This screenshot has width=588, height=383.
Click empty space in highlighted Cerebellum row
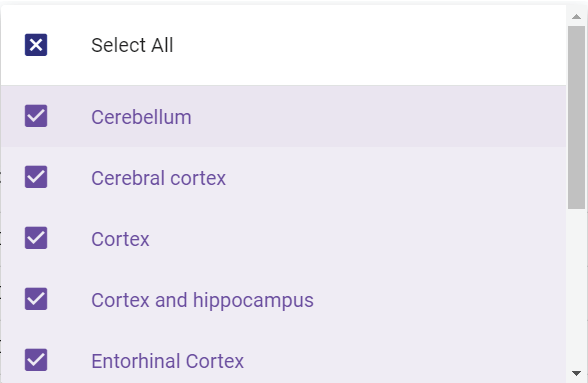pyautogui.click(x=375, y=116)
